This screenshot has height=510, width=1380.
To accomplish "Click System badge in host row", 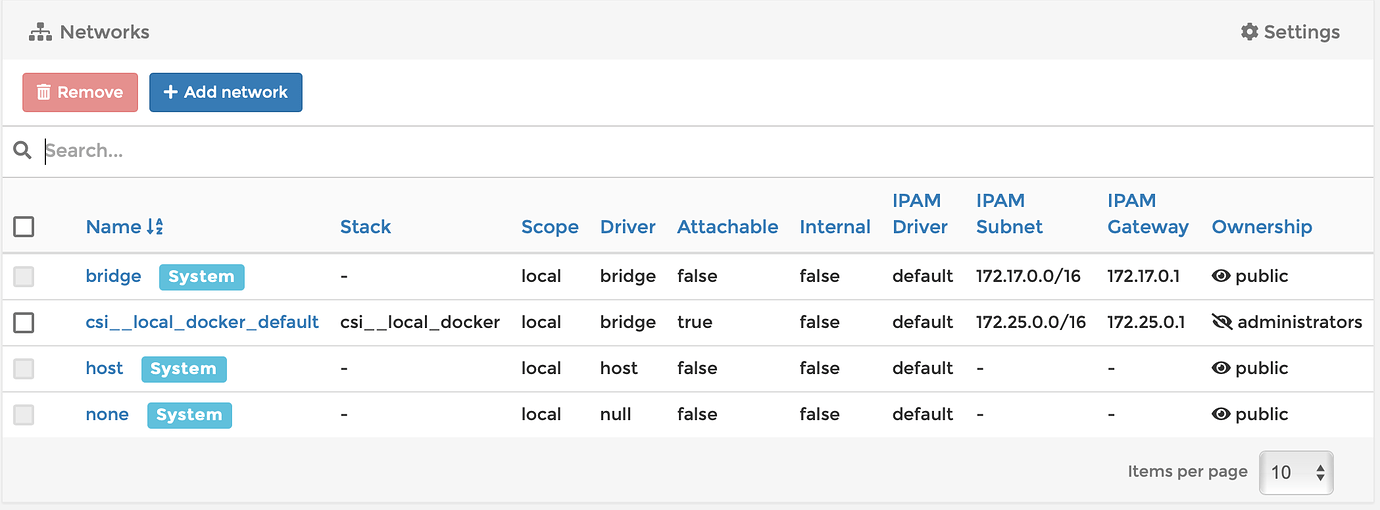I will click(x=183, y=369).
